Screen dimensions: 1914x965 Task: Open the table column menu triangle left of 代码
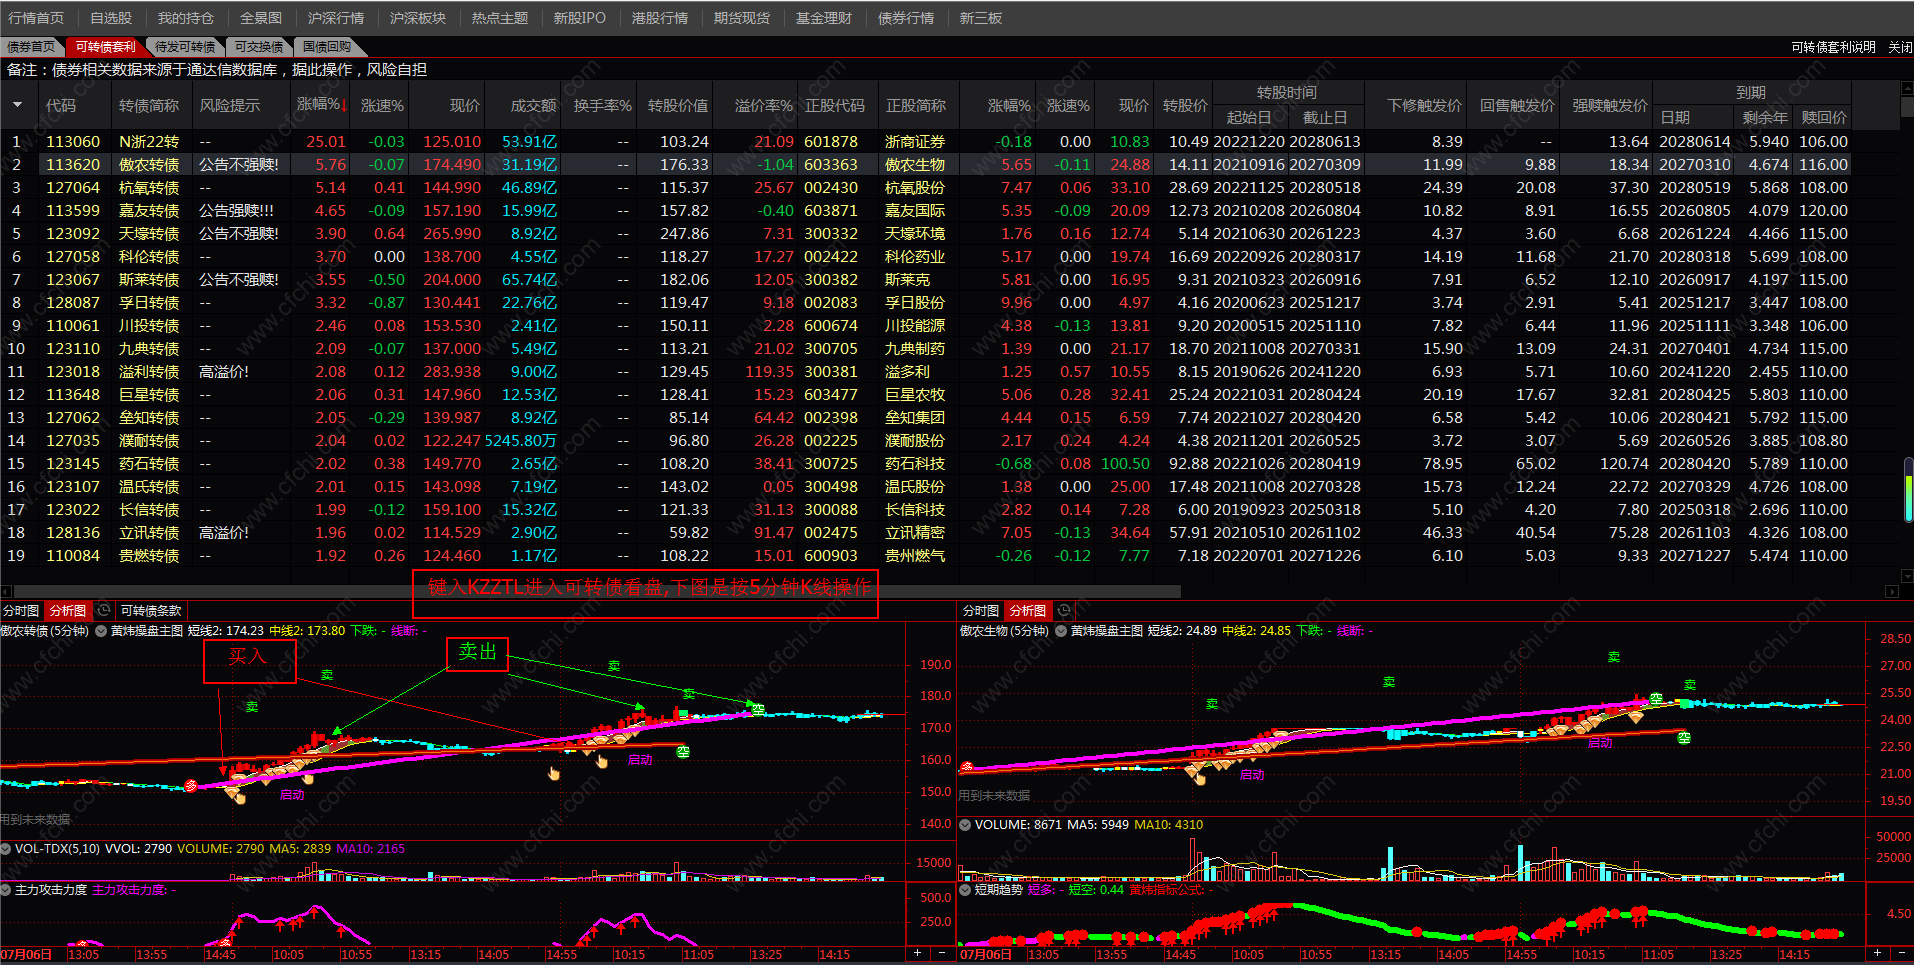tap(18, 105)
